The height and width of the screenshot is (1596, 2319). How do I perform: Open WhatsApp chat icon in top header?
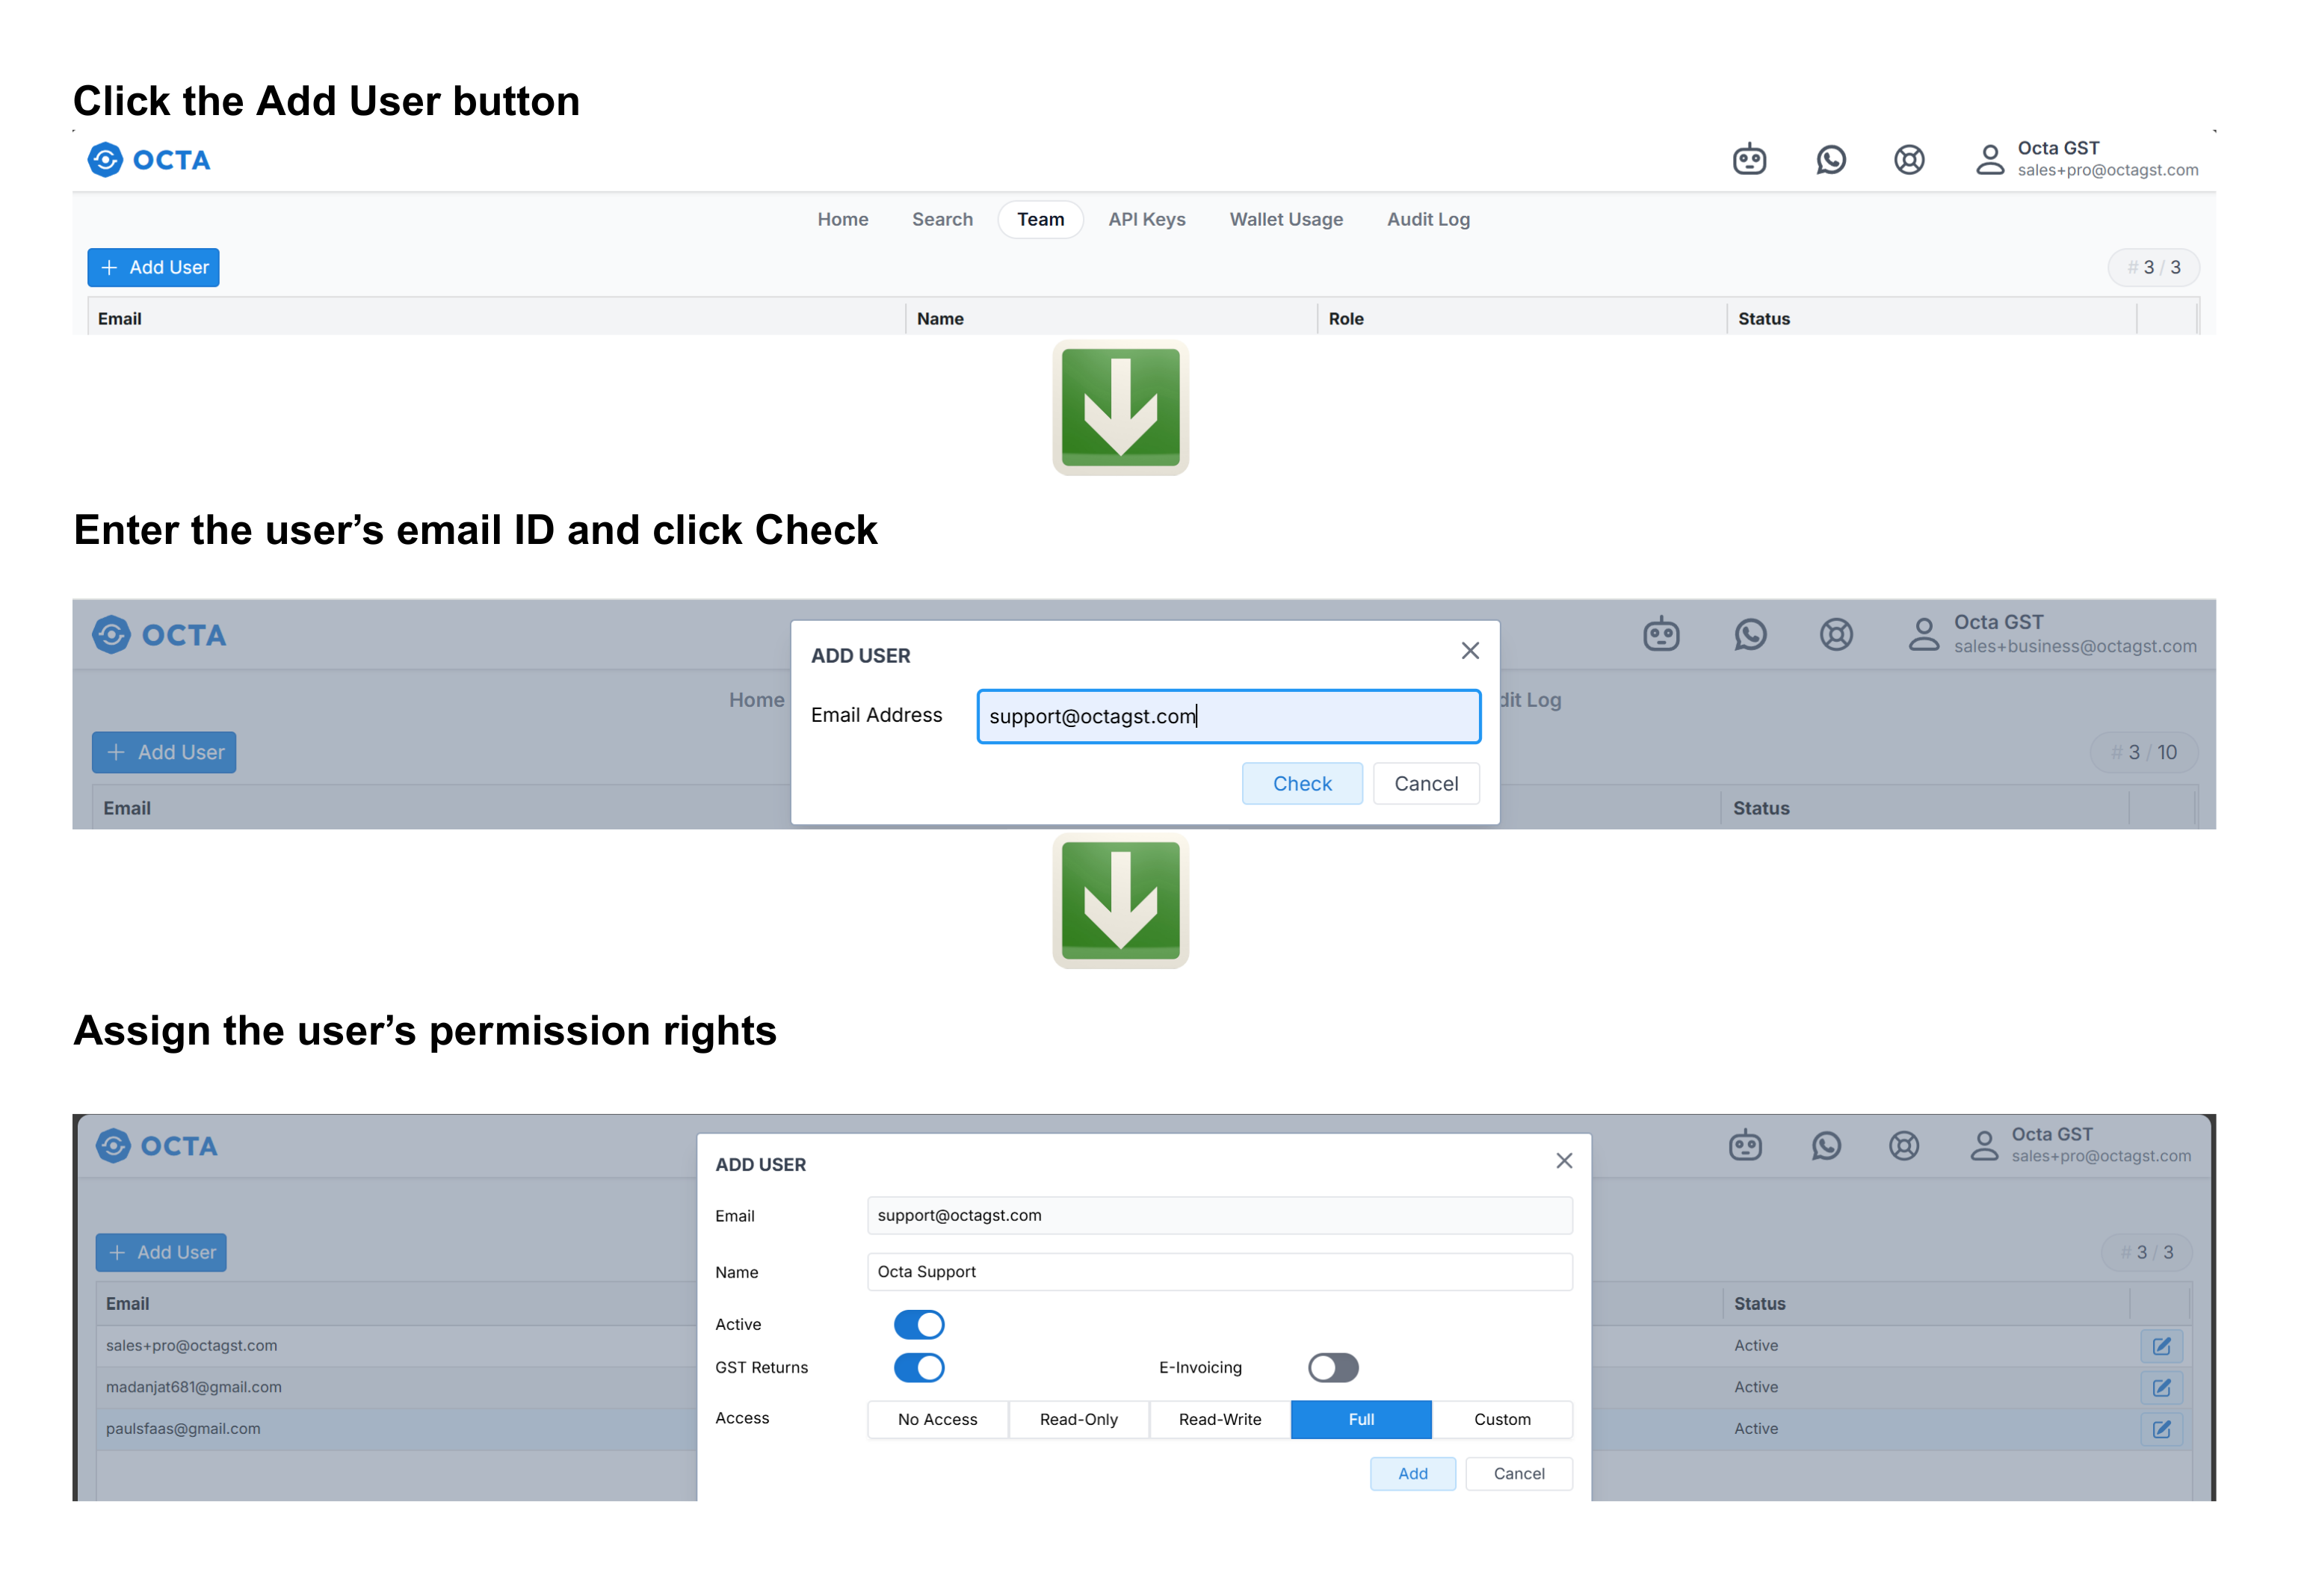pos(1830,159)
